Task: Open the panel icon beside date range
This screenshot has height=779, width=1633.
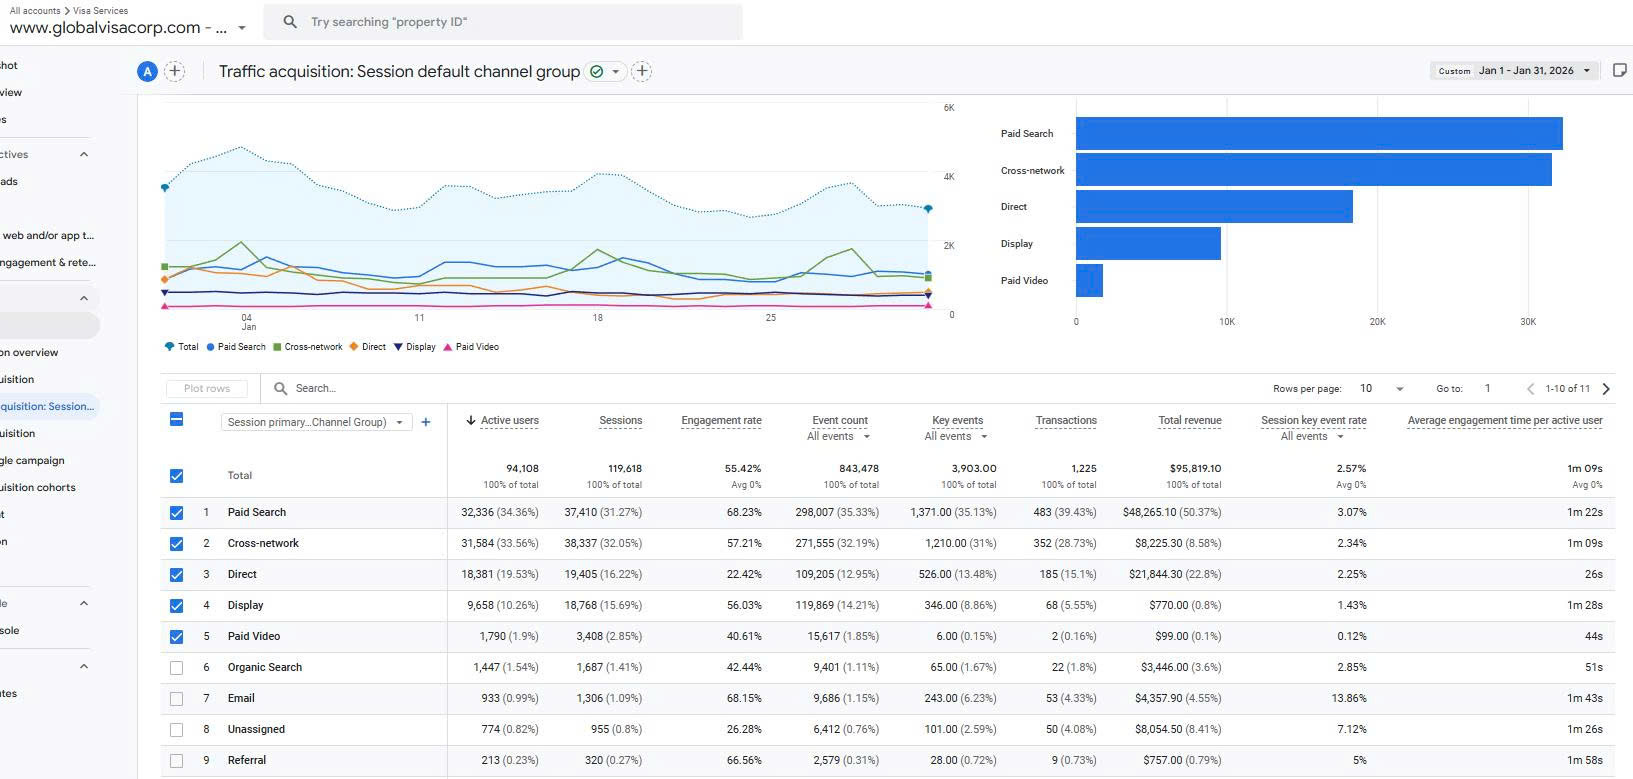Action: click(x=1620, y=70)
